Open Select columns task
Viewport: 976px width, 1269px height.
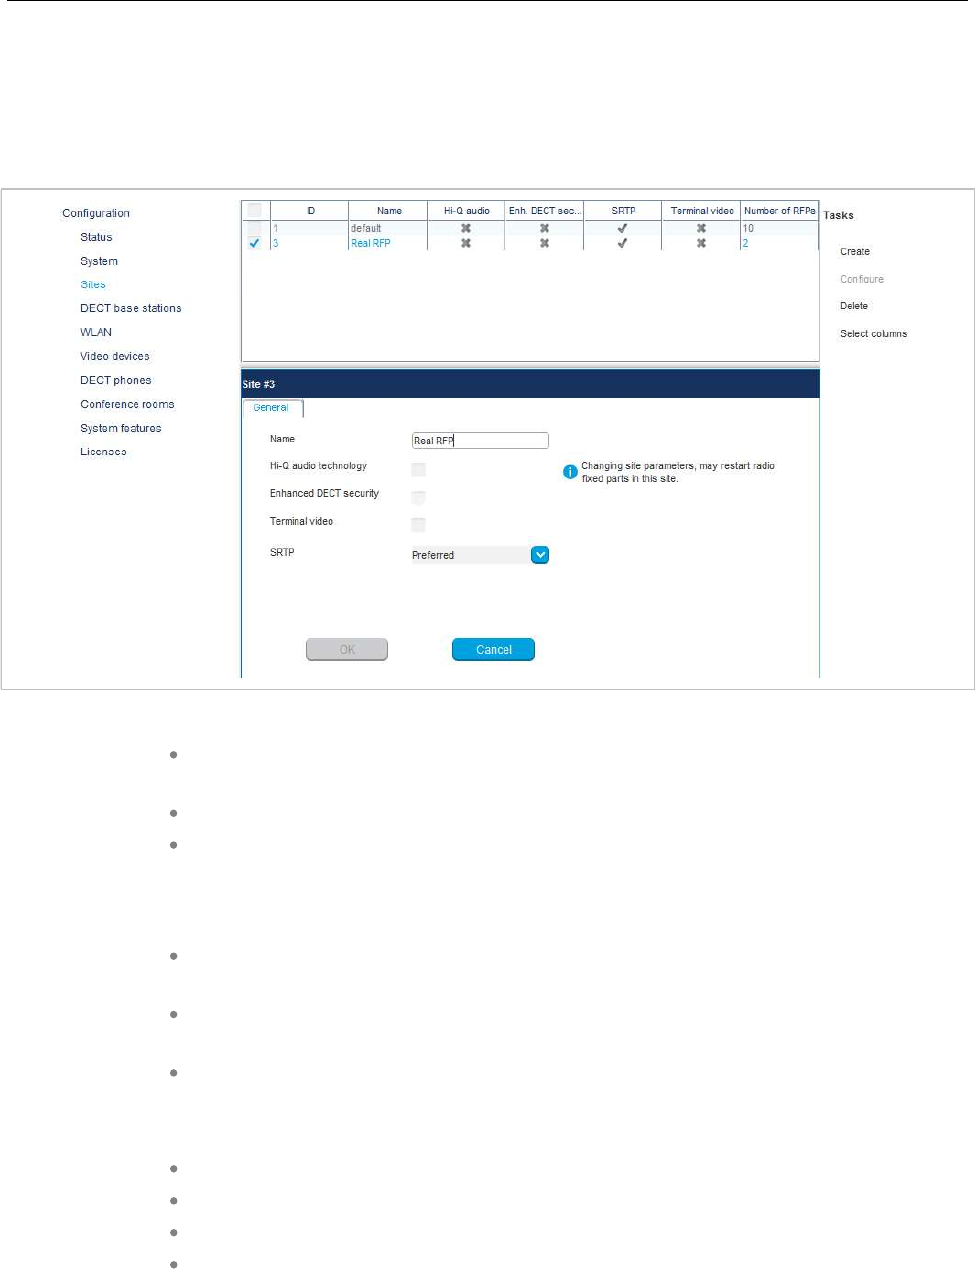(874, 334)
